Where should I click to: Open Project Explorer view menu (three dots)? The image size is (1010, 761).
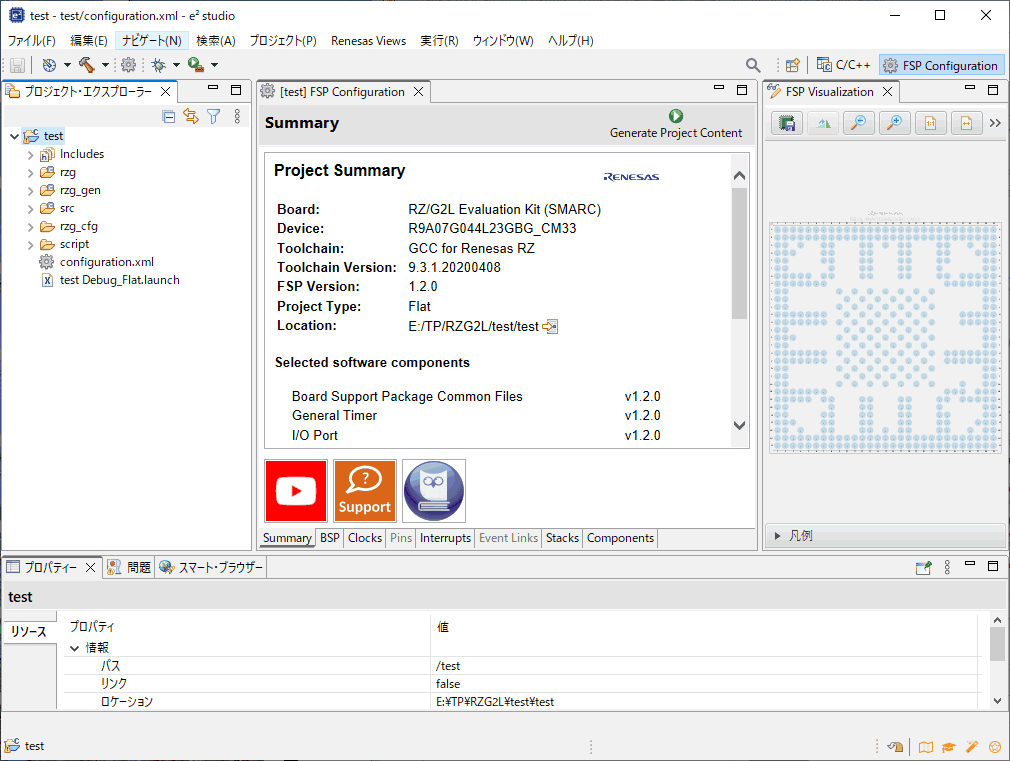(237, 116)
